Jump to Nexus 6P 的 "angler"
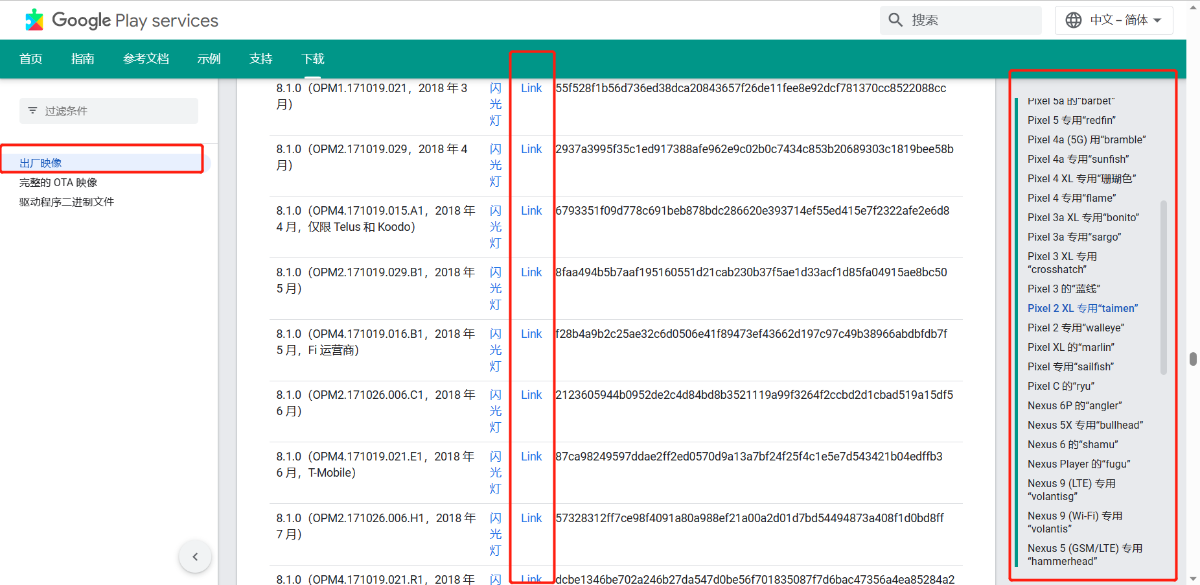This screenshot has width=1200, height=585. 1075,406
